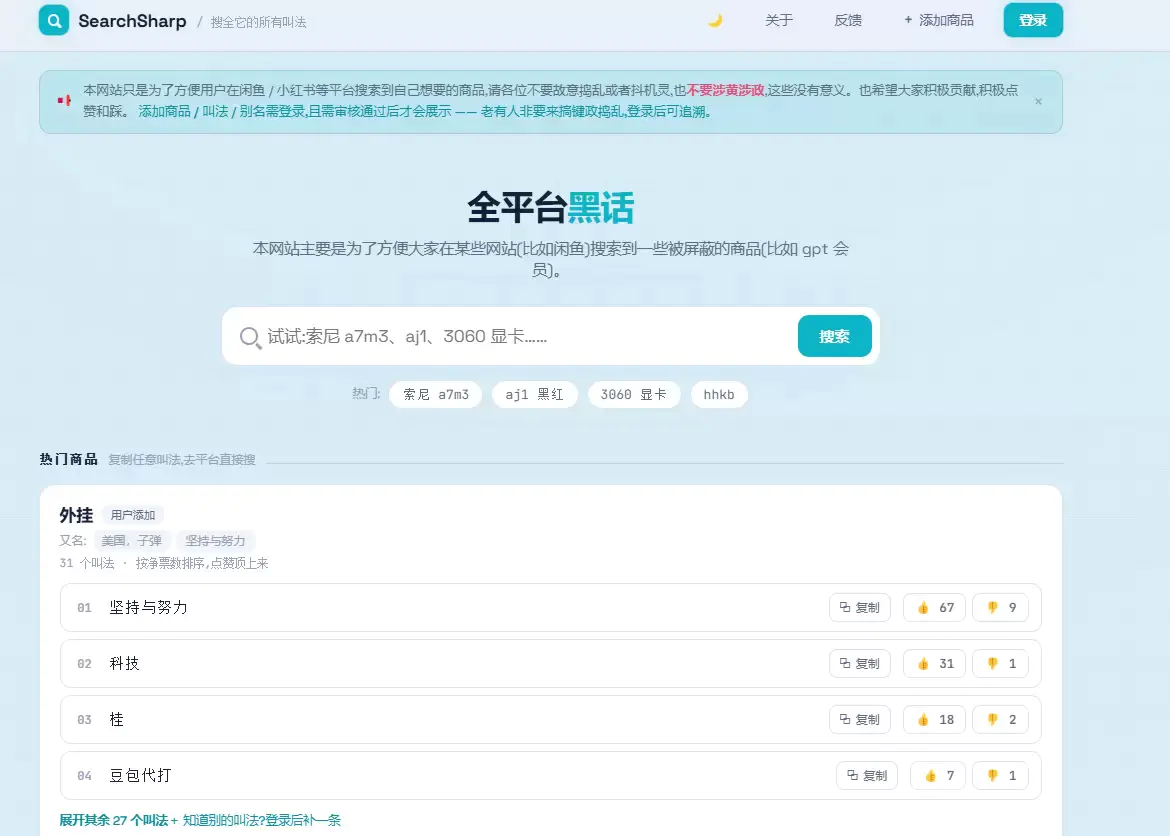Screen dimensions: 1170x836
Task: Downvote 豆包代打 with thumbs-down 1
Action: pyautogui.click(x=1000, y=776)
